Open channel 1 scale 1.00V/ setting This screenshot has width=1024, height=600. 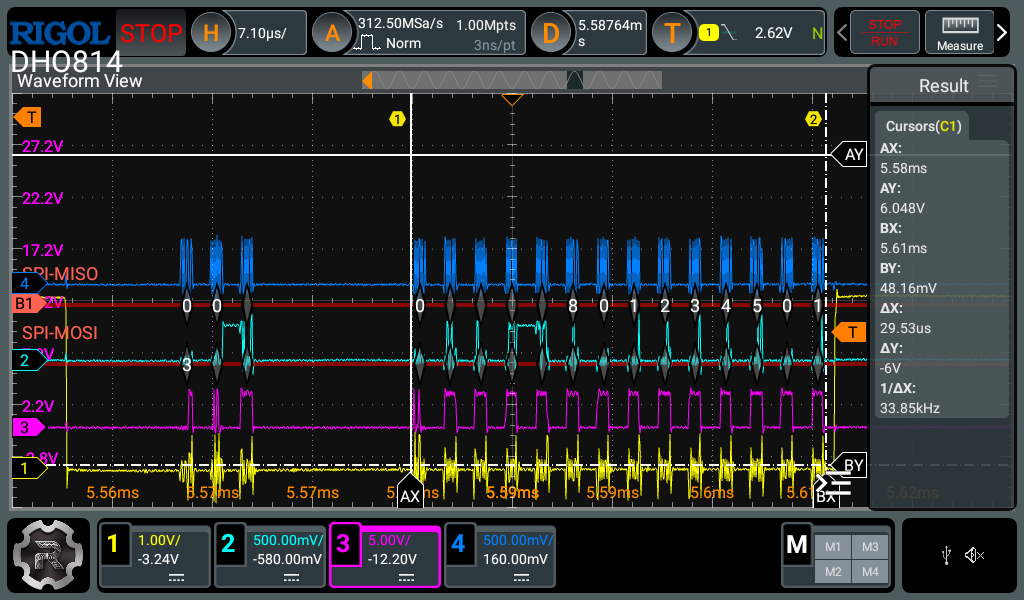[x=159, y=541]
